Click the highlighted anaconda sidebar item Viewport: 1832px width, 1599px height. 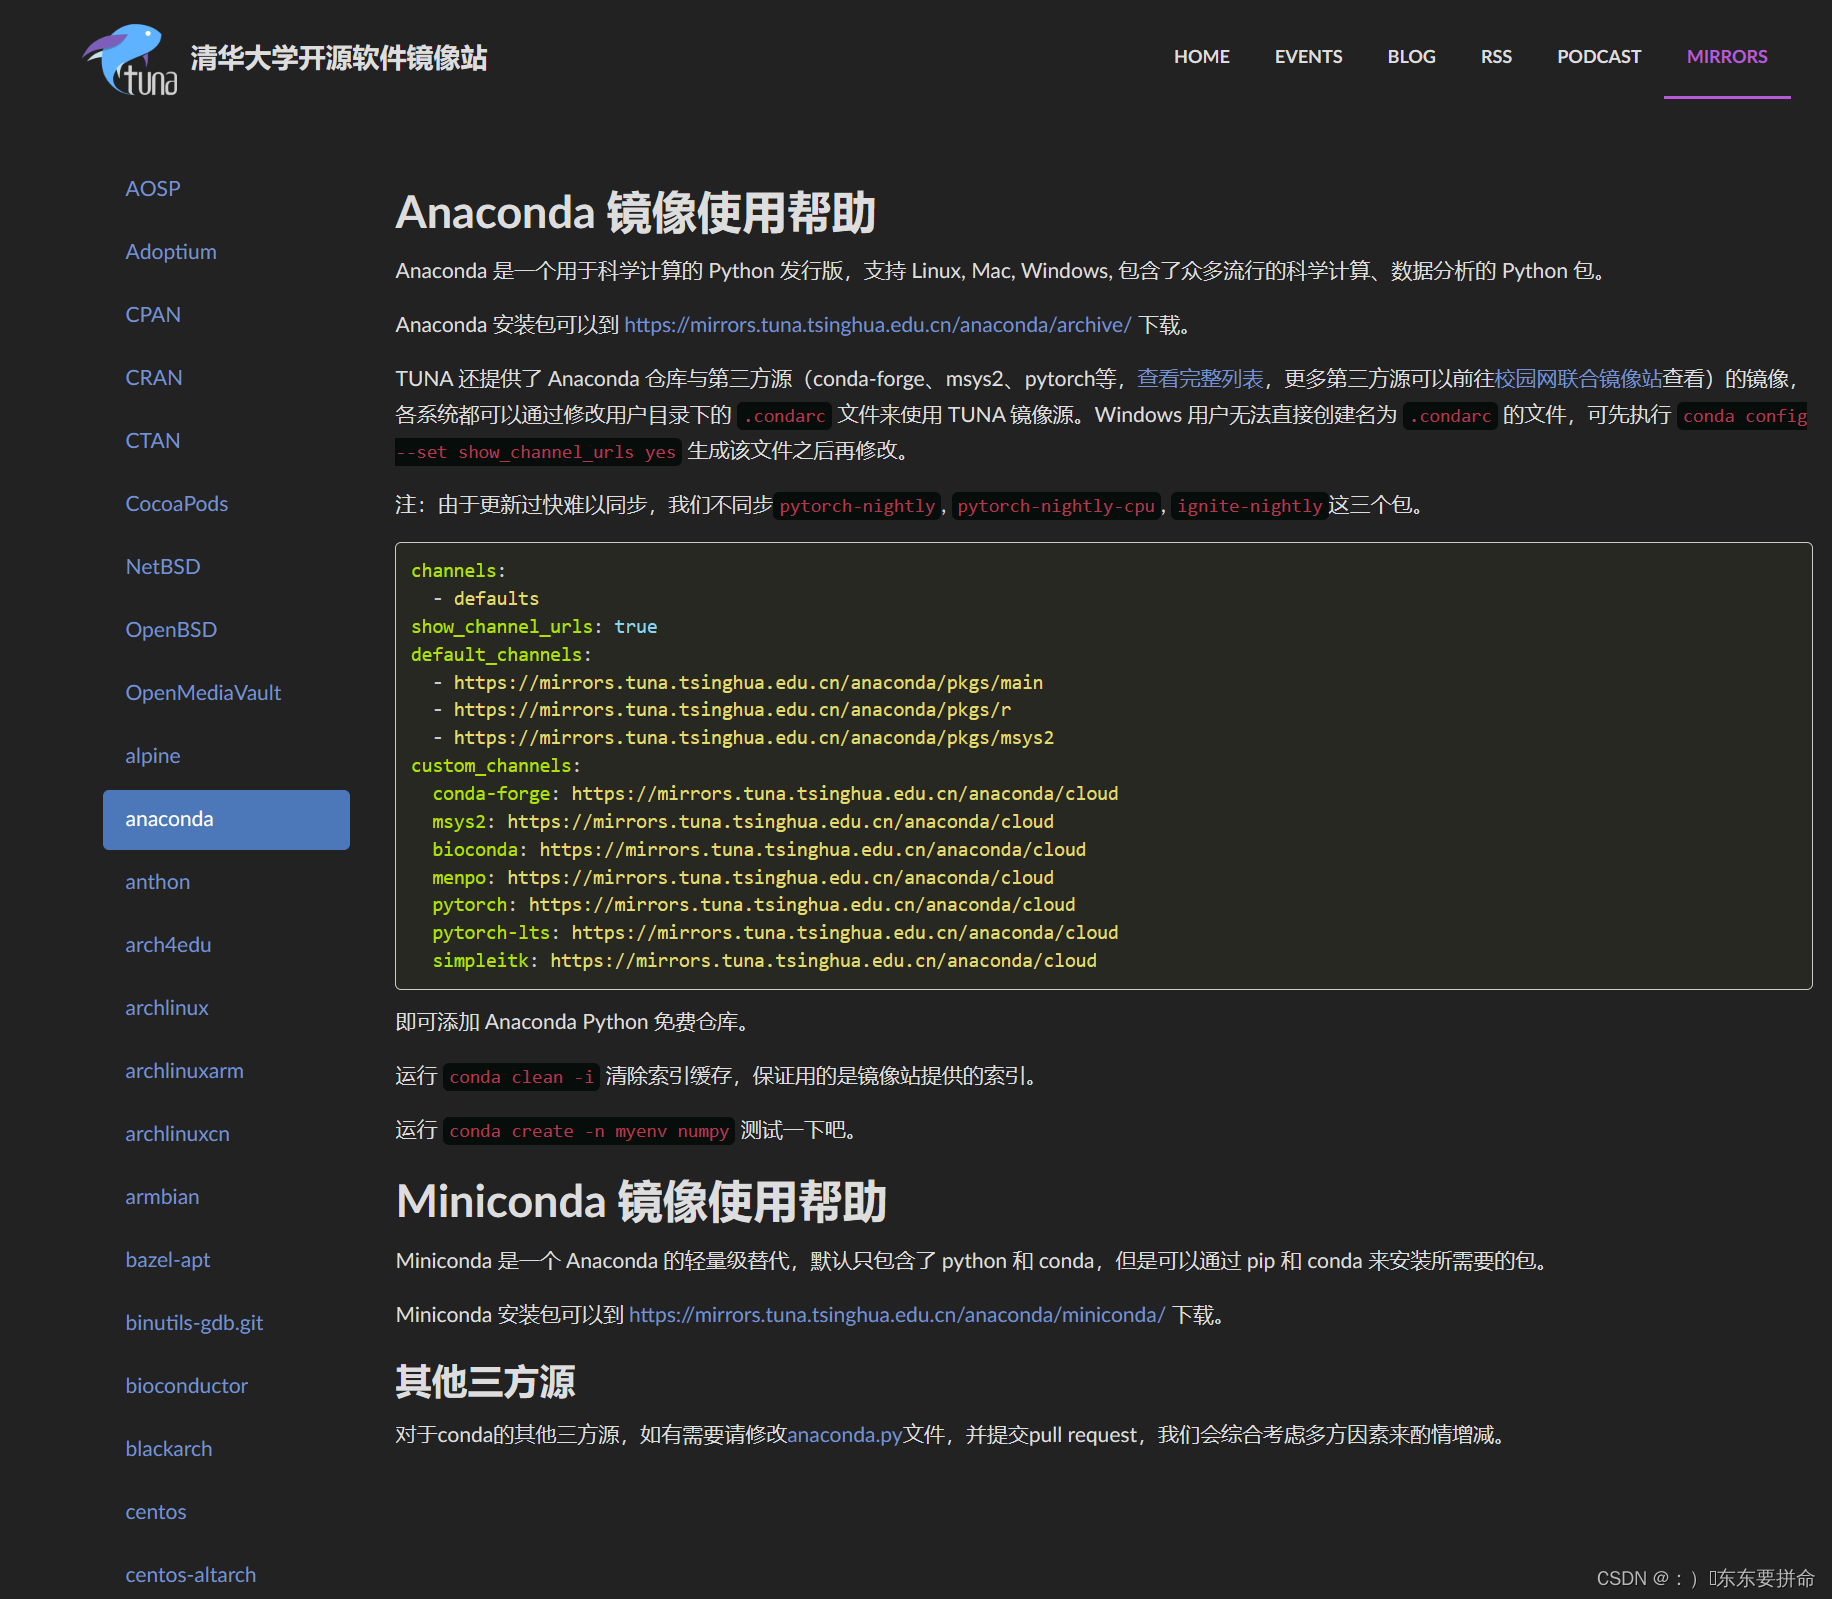click(x=226, y=819)
